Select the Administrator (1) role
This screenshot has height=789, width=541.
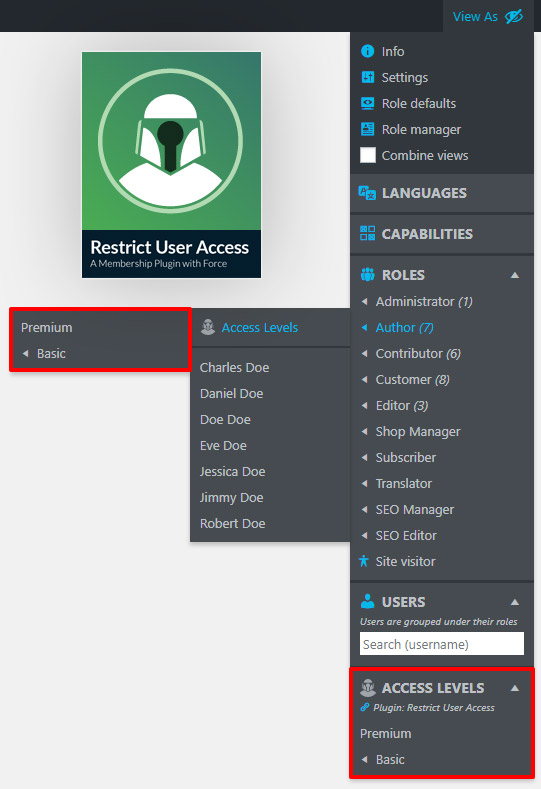[424, 301]
